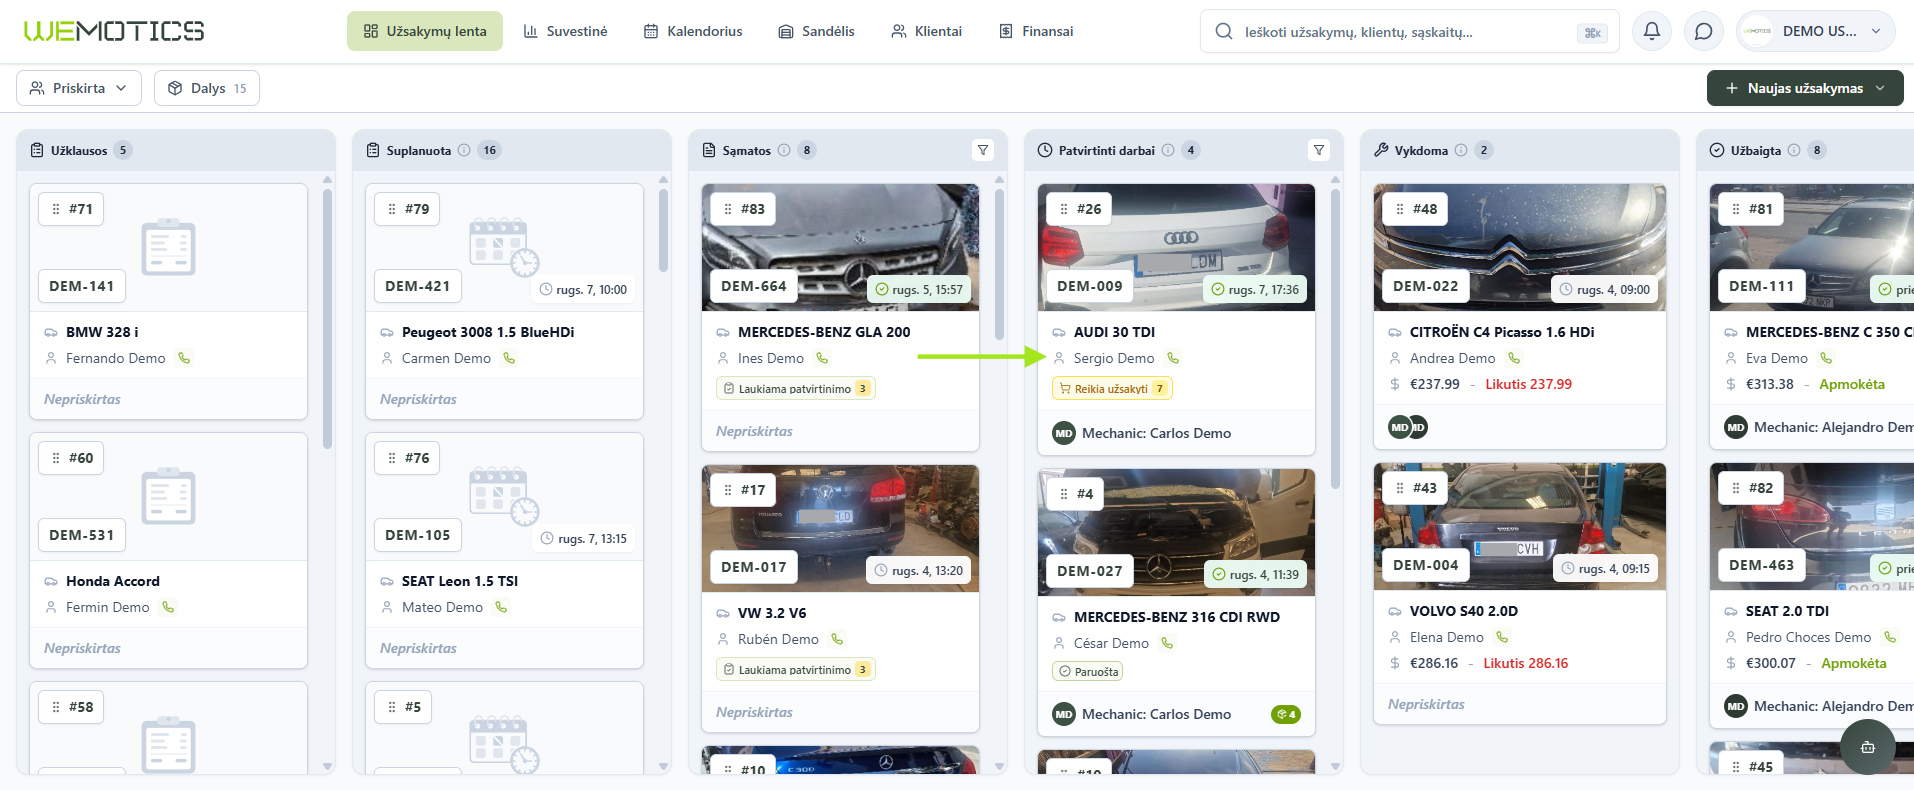Click Reikia užsakyti badge on Sergio Demo card
Image resolution: width=1914 pixels, height=790 pixels.
pos(1112,389)
